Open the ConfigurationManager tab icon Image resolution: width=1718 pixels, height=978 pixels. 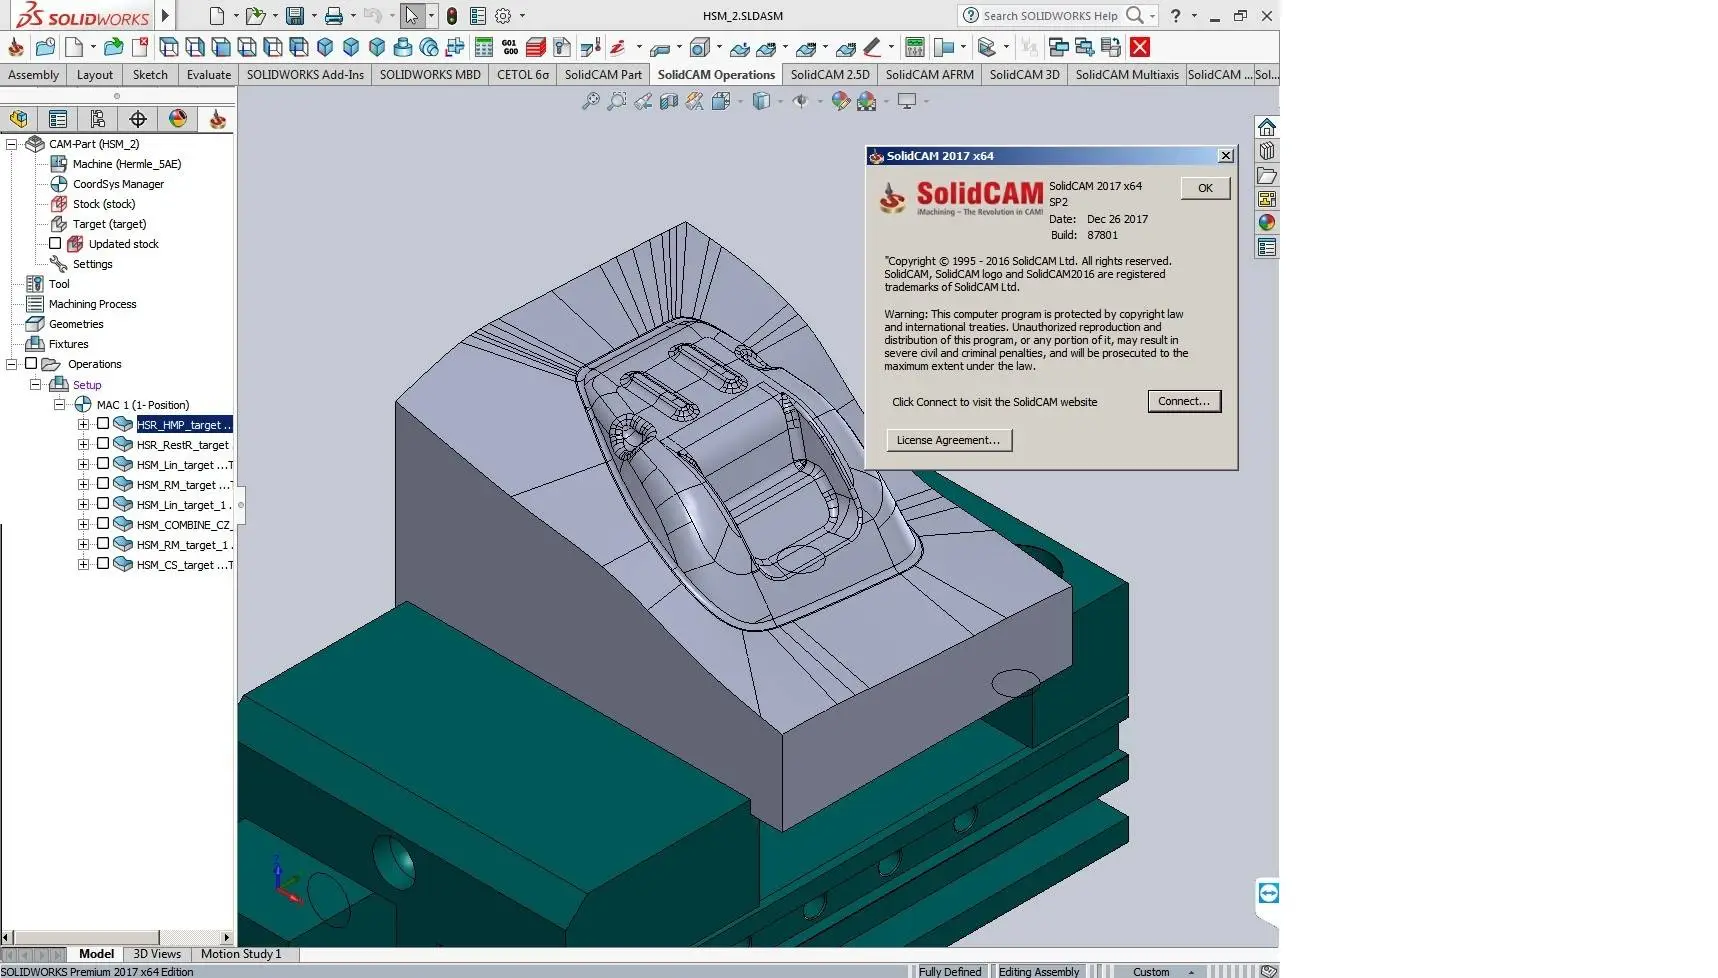tap(98, 119)
